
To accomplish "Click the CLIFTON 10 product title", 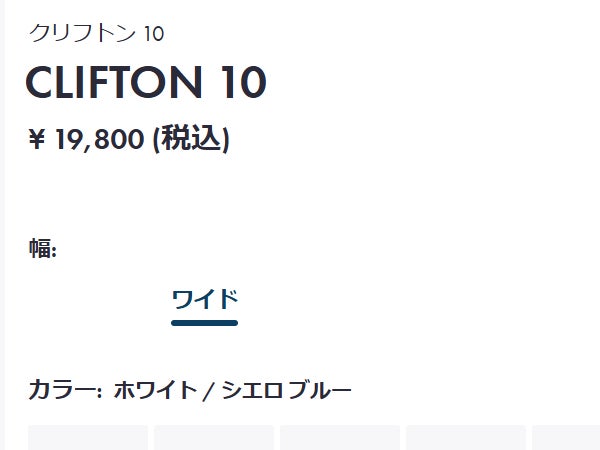I will [x=146, y=83].
